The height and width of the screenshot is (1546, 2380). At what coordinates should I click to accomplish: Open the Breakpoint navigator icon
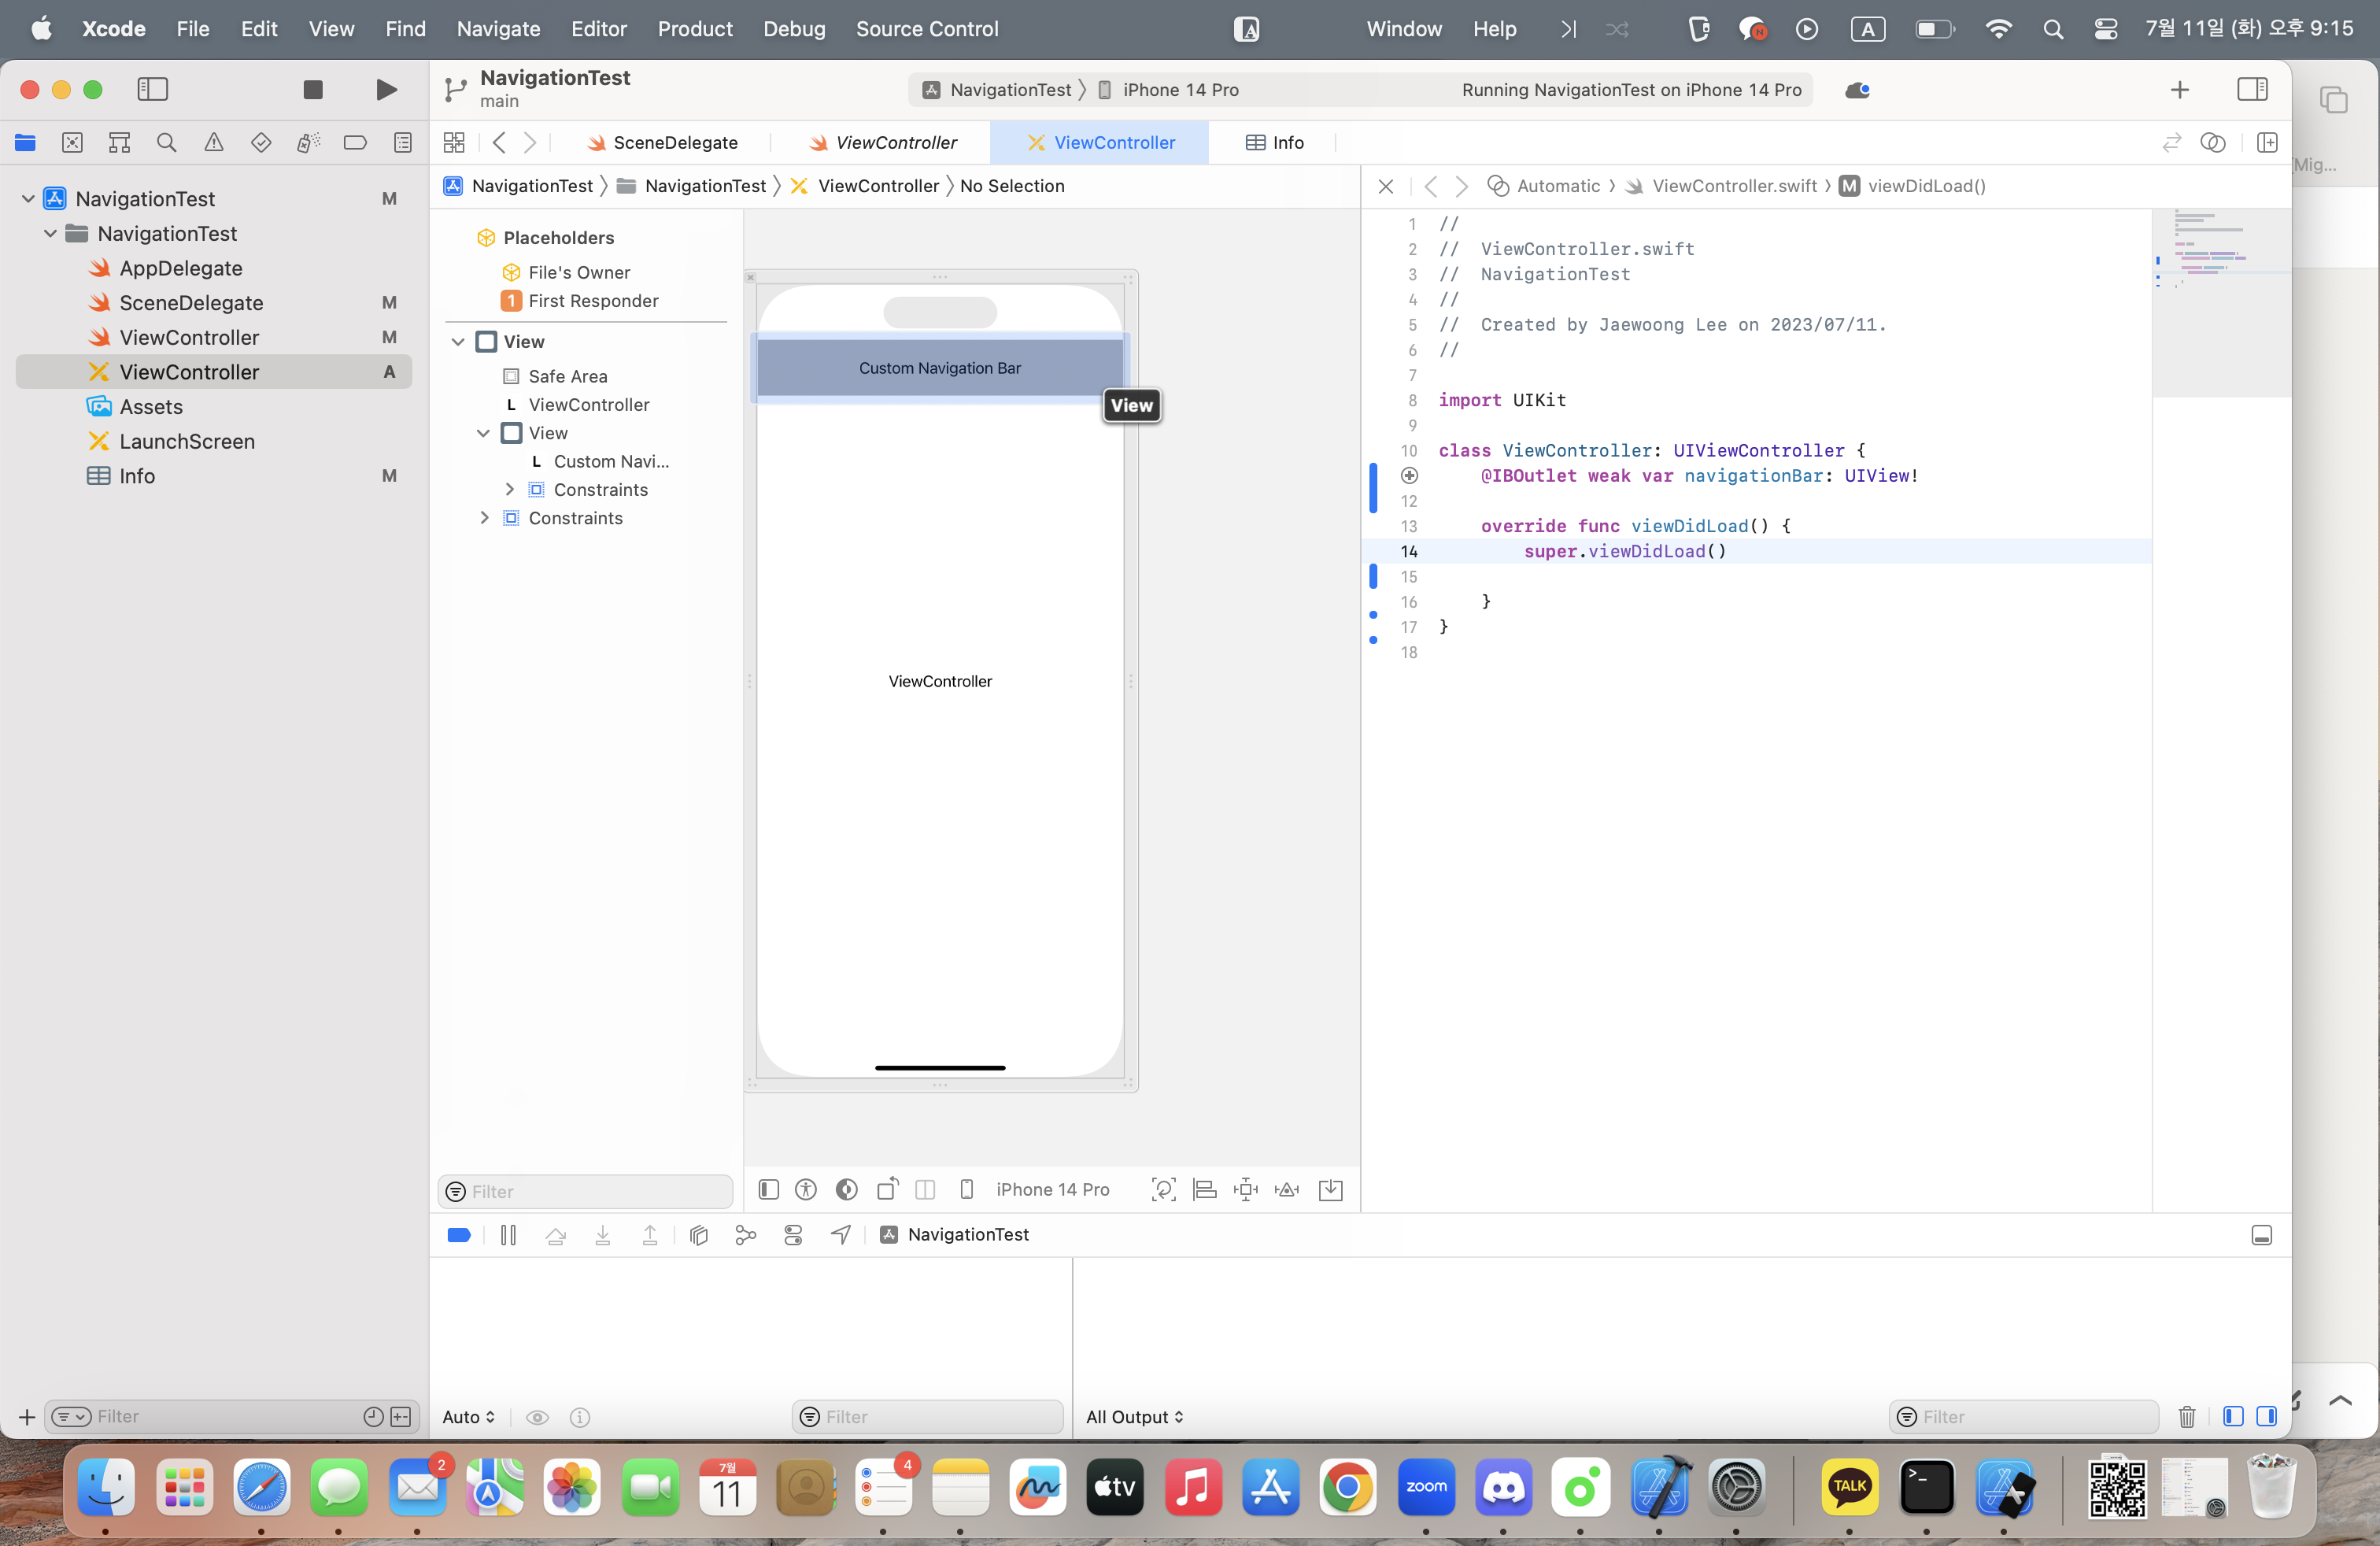(x=355, y=143)
